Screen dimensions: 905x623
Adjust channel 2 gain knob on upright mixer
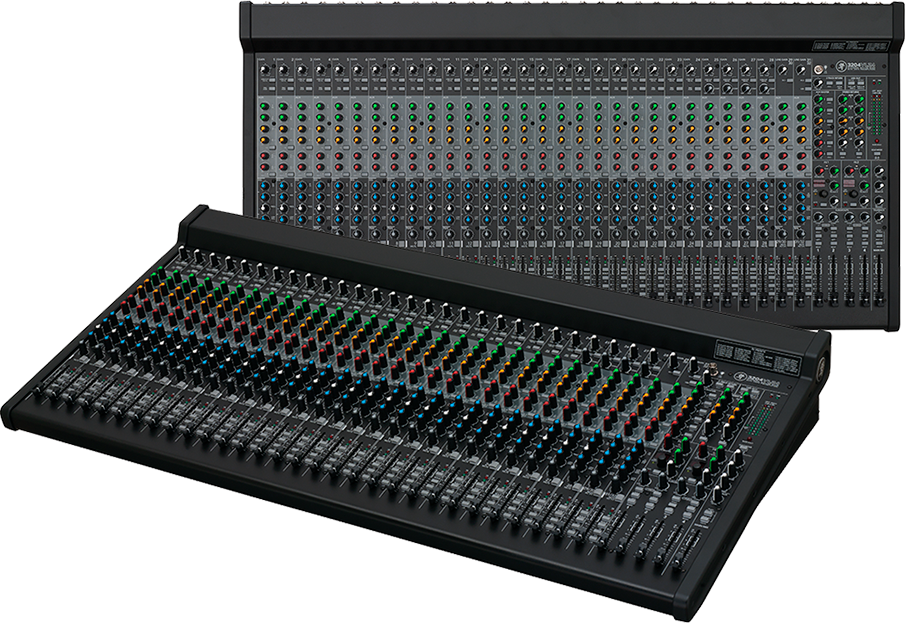coord(283,70)
